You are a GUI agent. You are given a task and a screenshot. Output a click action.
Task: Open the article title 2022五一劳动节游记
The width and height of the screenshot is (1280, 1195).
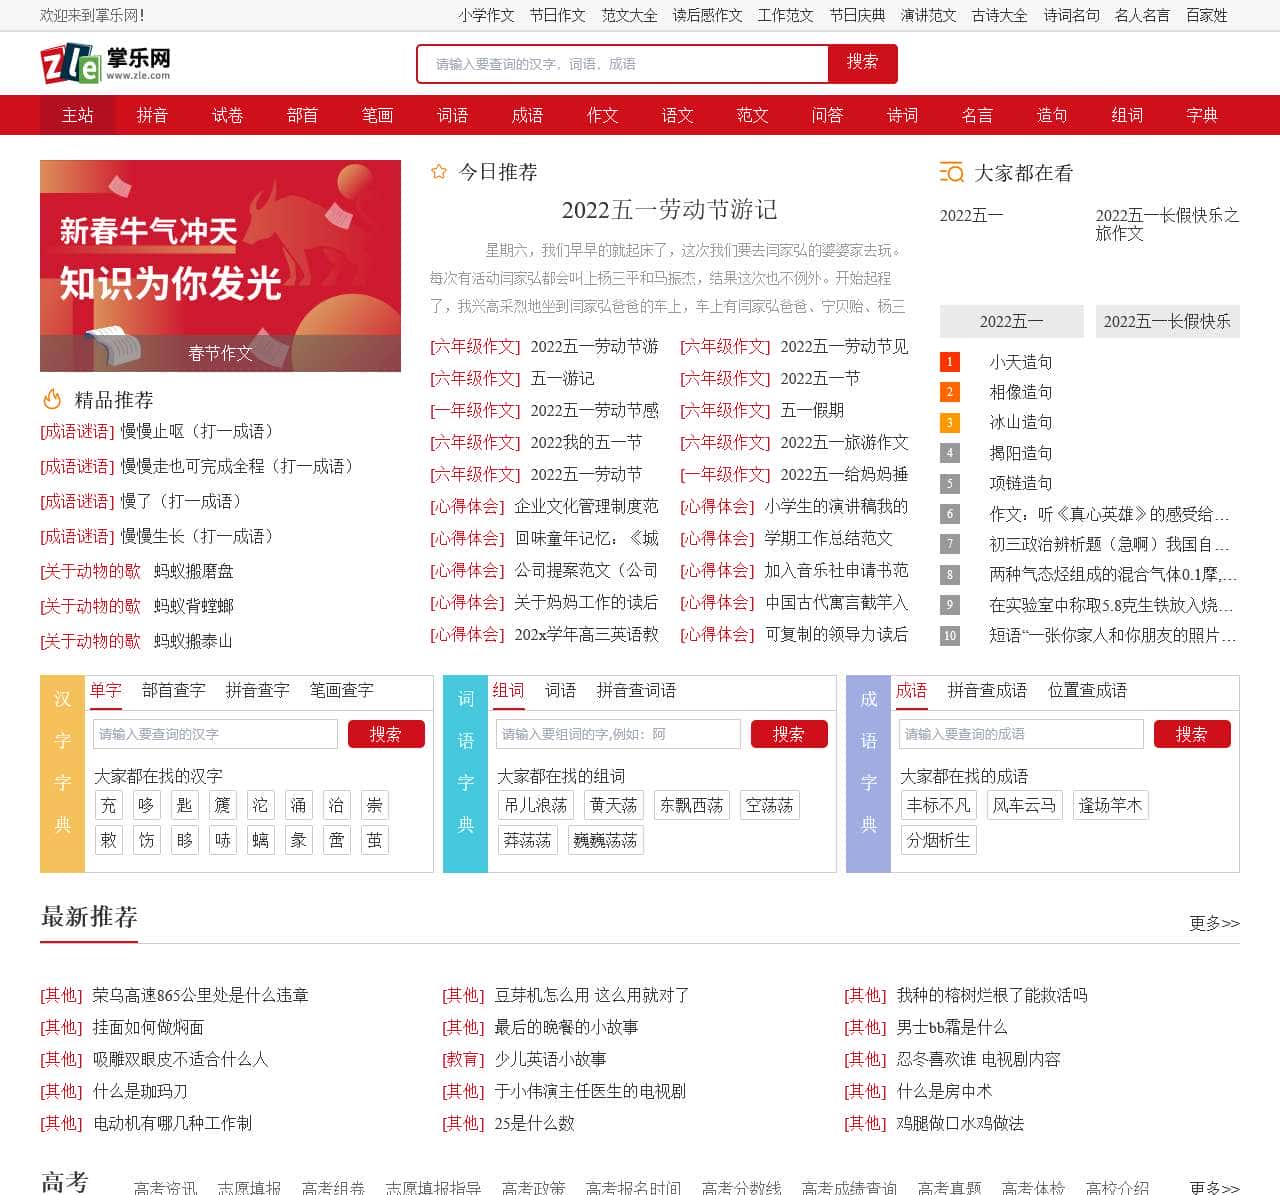point(669,210)
